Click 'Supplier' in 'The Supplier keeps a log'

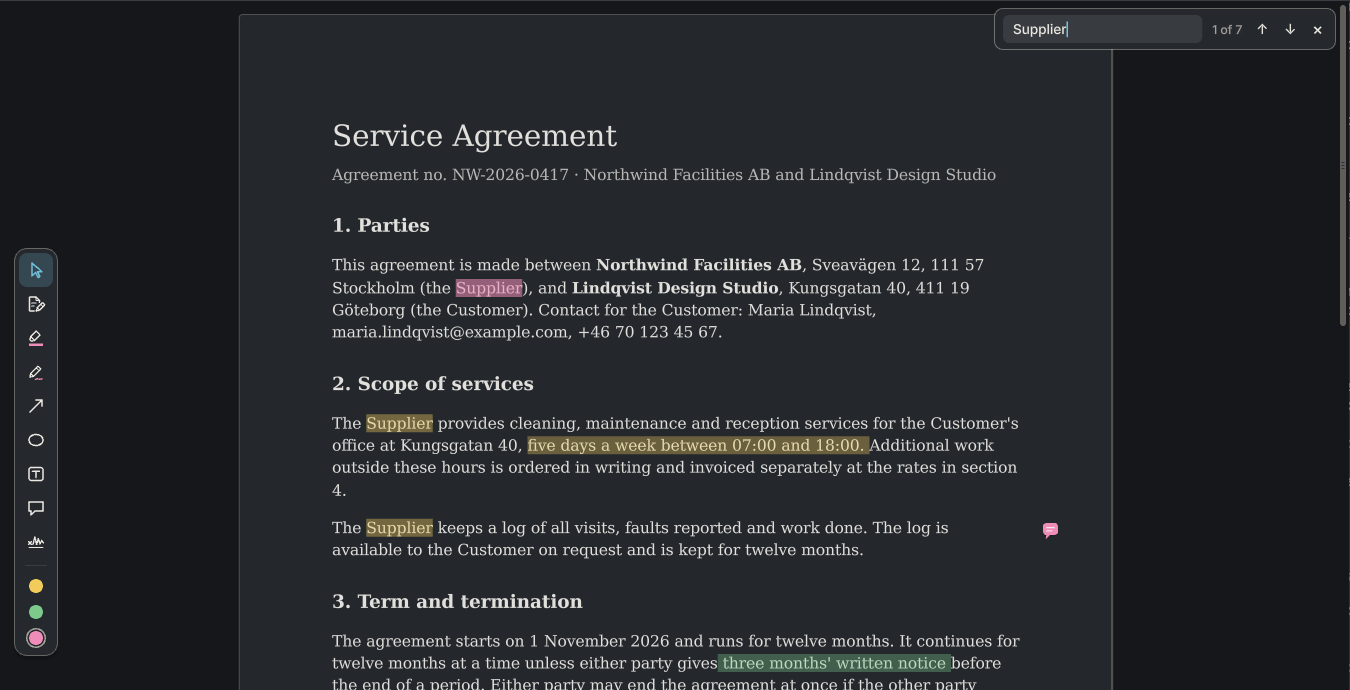399,528
